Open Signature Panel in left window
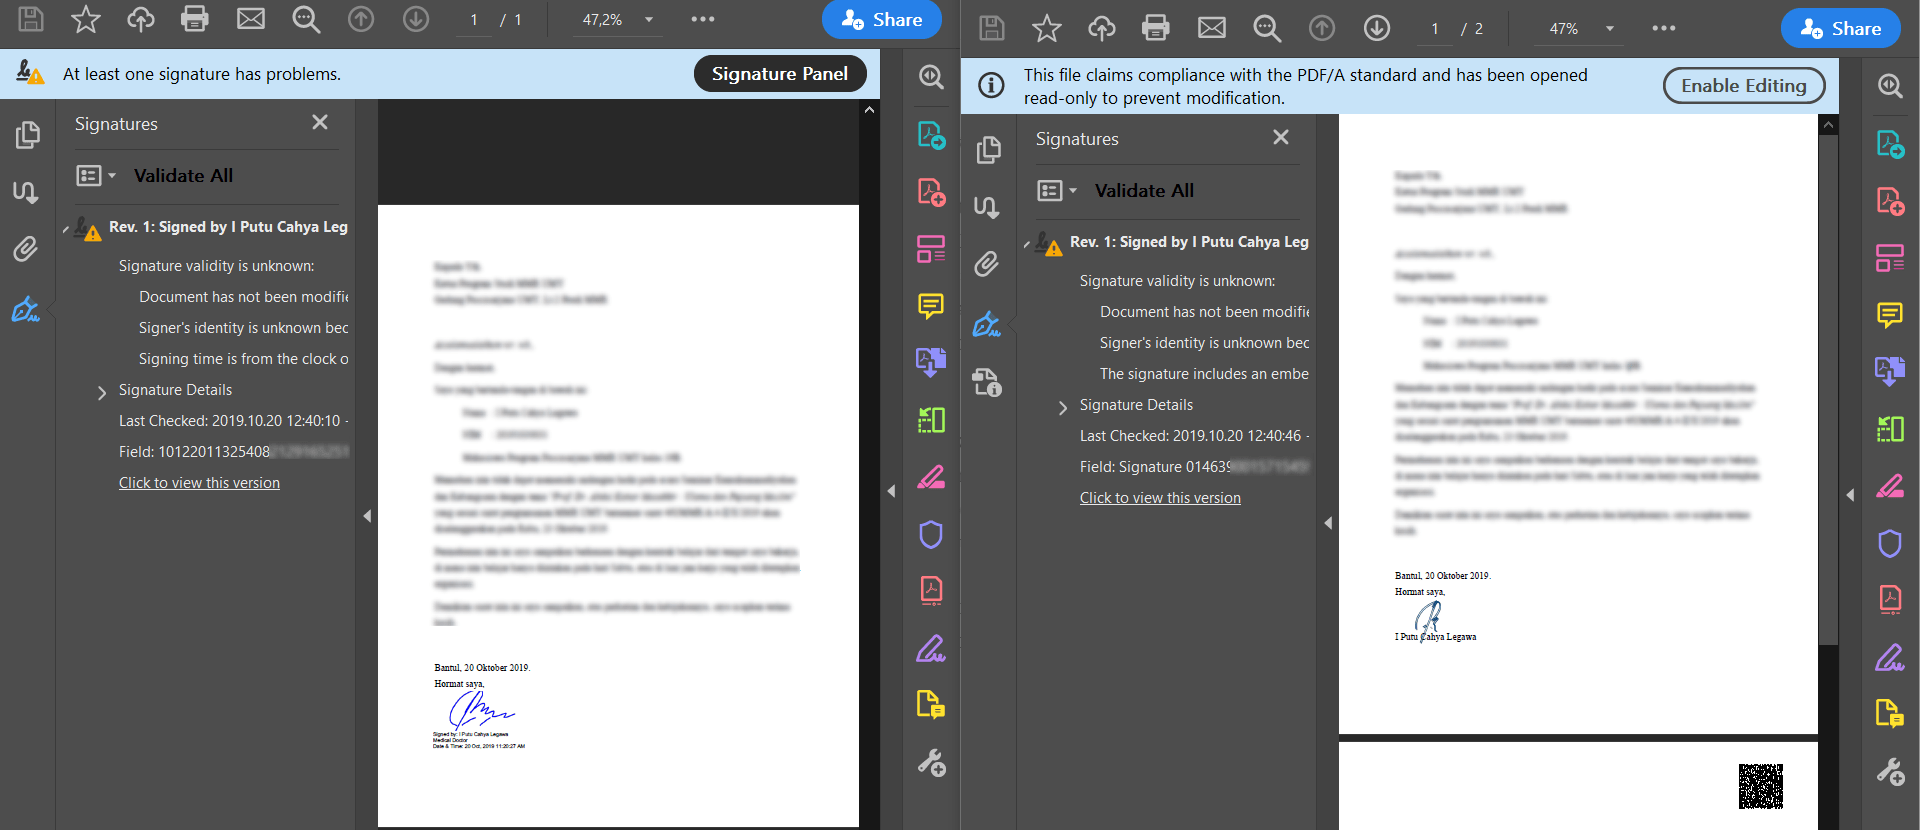The width and height of the screenshot is (1920, 830). (779, 74)
